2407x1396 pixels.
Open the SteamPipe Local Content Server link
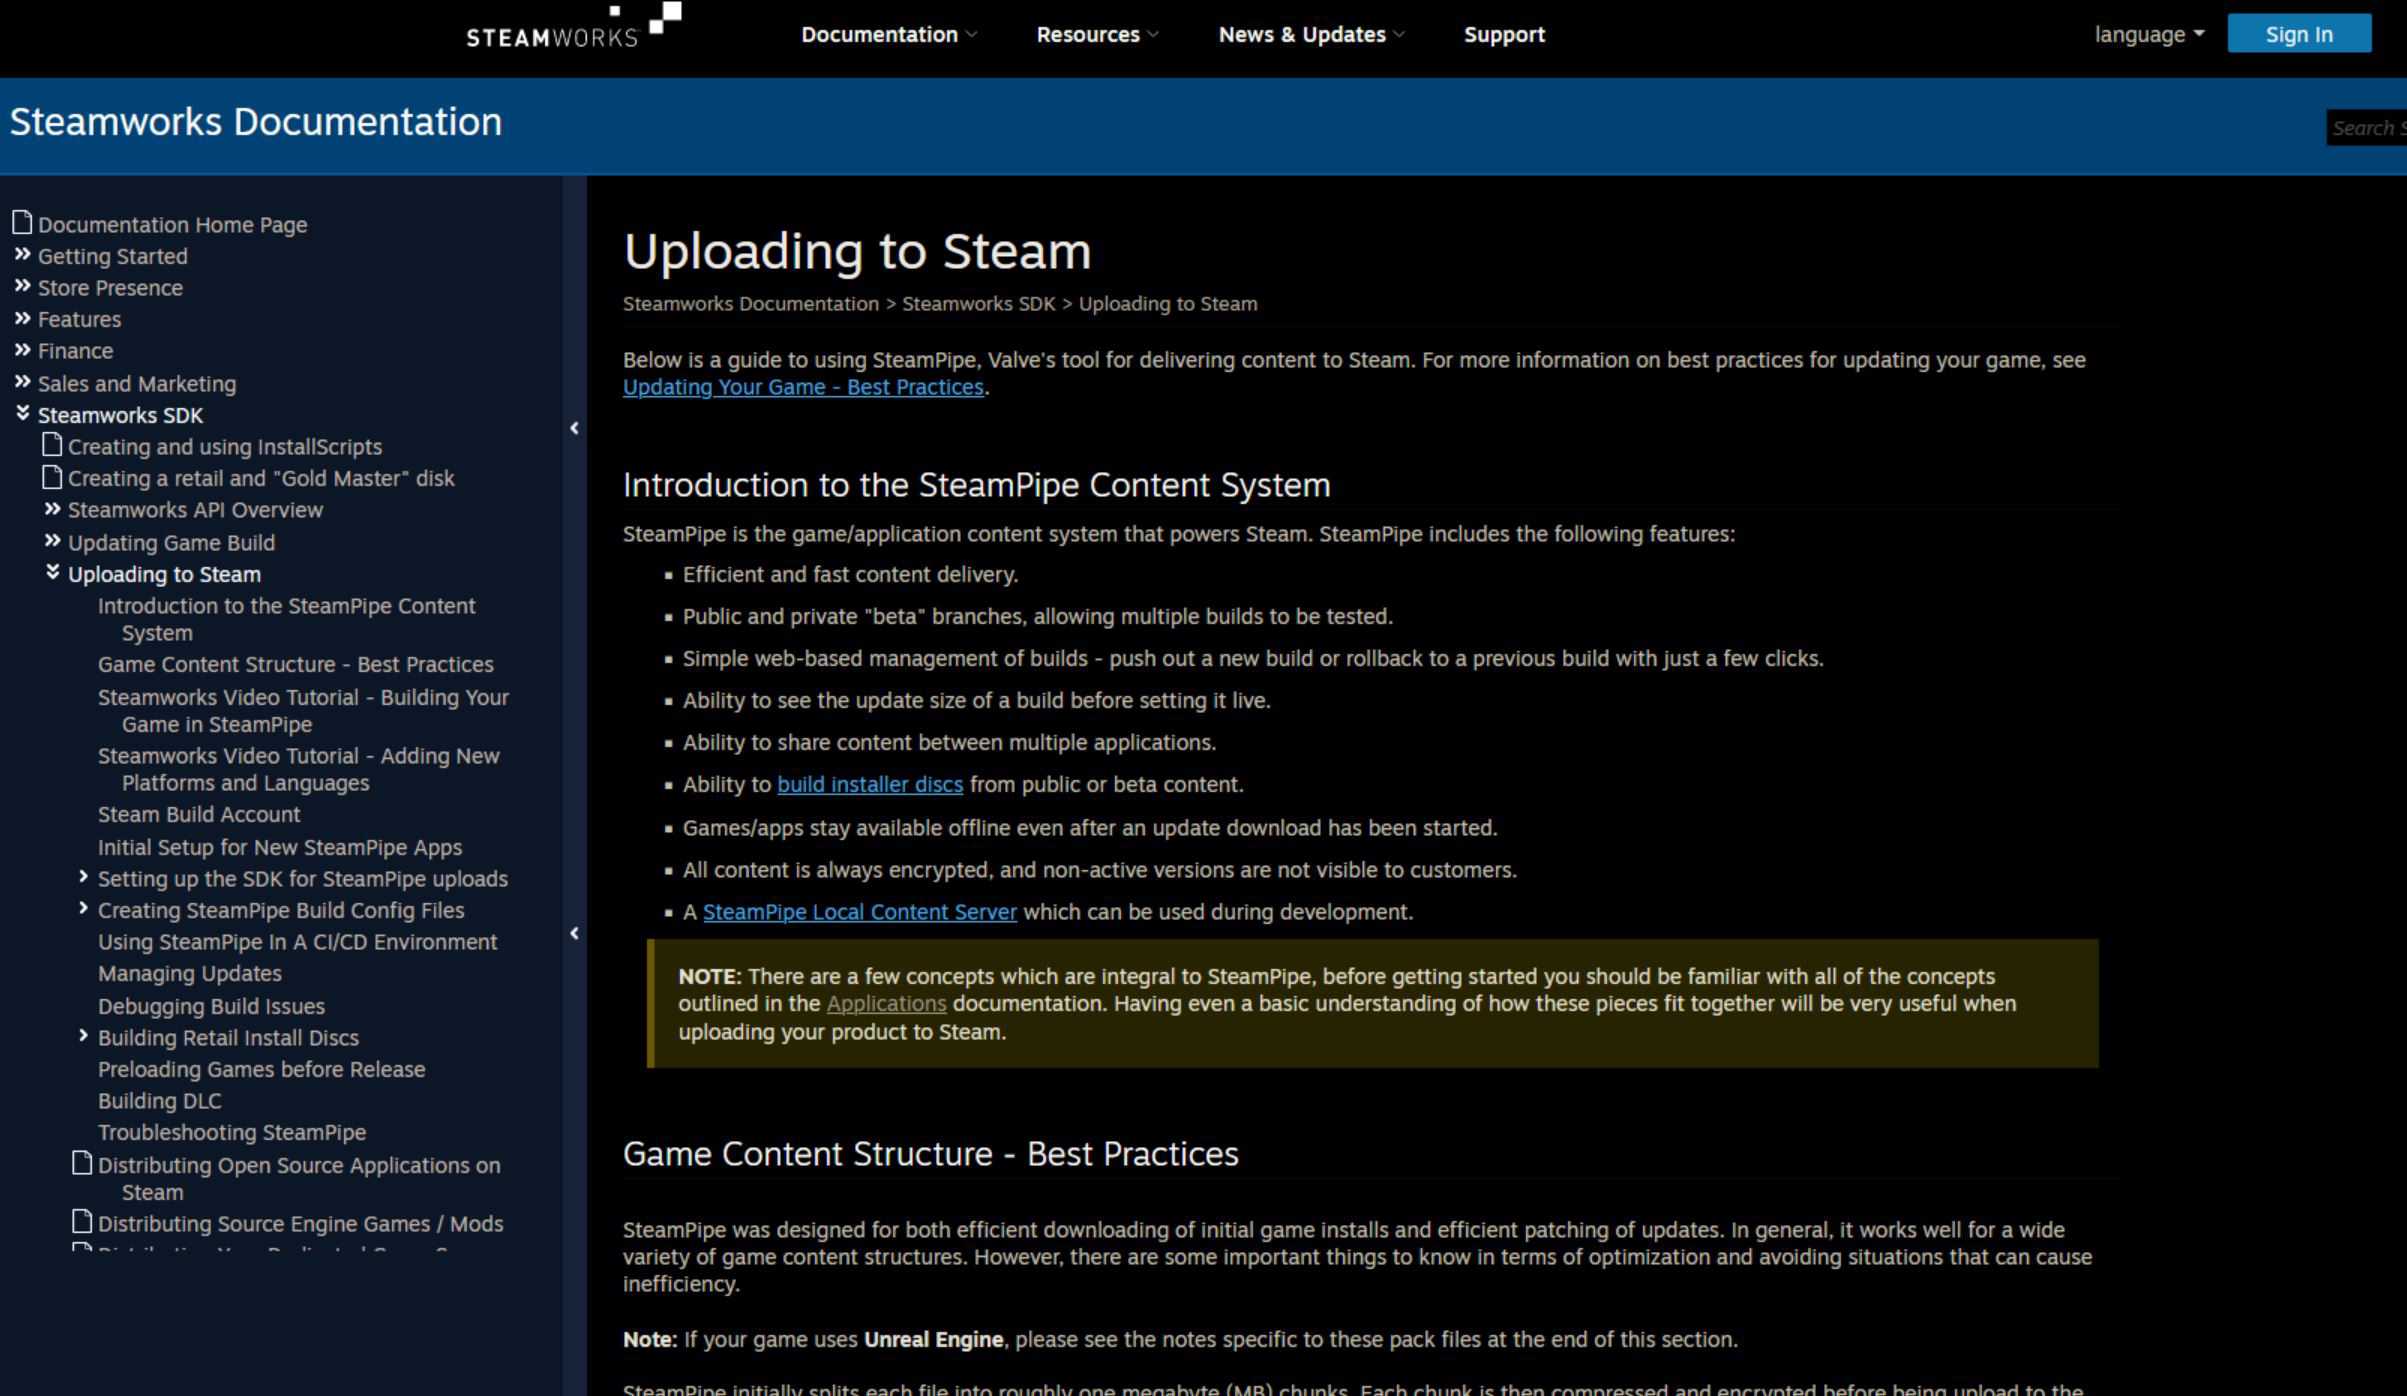point(860,912)
